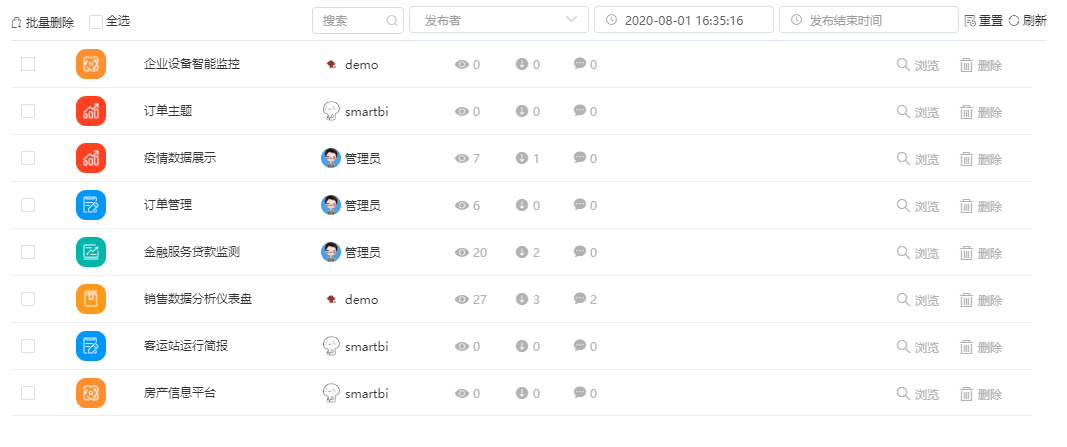Check the box for 企业设备智能监控
1067x447 pixels.
pyautogui.click(x=28, y=64)
